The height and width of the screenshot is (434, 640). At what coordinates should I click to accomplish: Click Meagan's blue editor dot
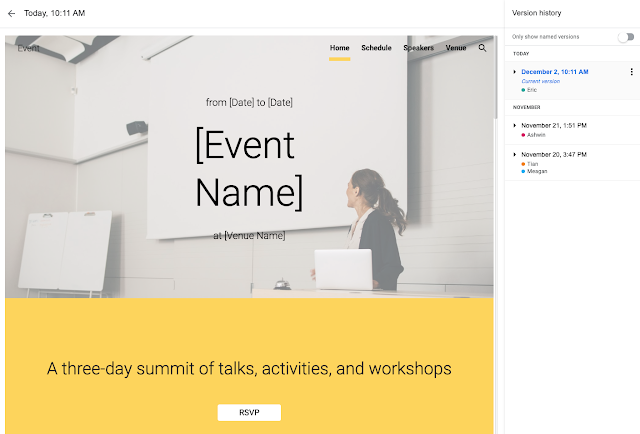[523, 171]
